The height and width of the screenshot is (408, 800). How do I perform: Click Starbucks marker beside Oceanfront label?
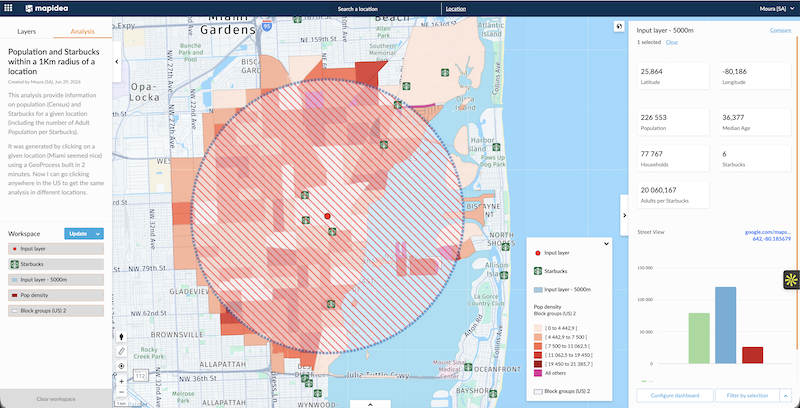click(x=469, y=368)
